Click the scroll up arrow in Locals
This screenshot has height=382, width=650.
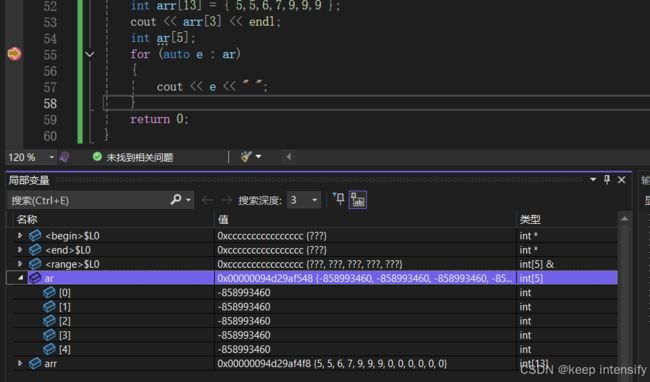tap(624, 219)
